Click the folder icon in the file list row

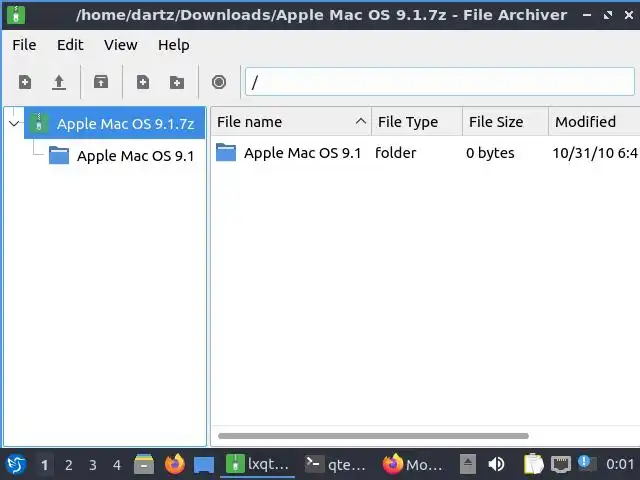226,153
